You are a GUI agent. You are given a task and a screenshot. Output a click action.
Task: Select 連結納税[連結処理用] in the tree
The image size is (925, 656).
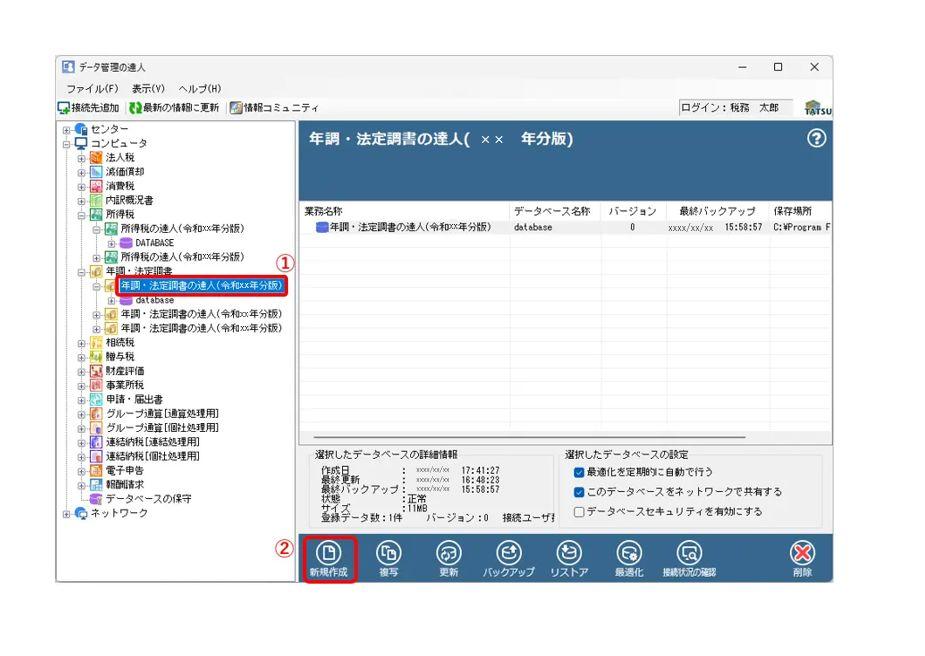point(153,442)
